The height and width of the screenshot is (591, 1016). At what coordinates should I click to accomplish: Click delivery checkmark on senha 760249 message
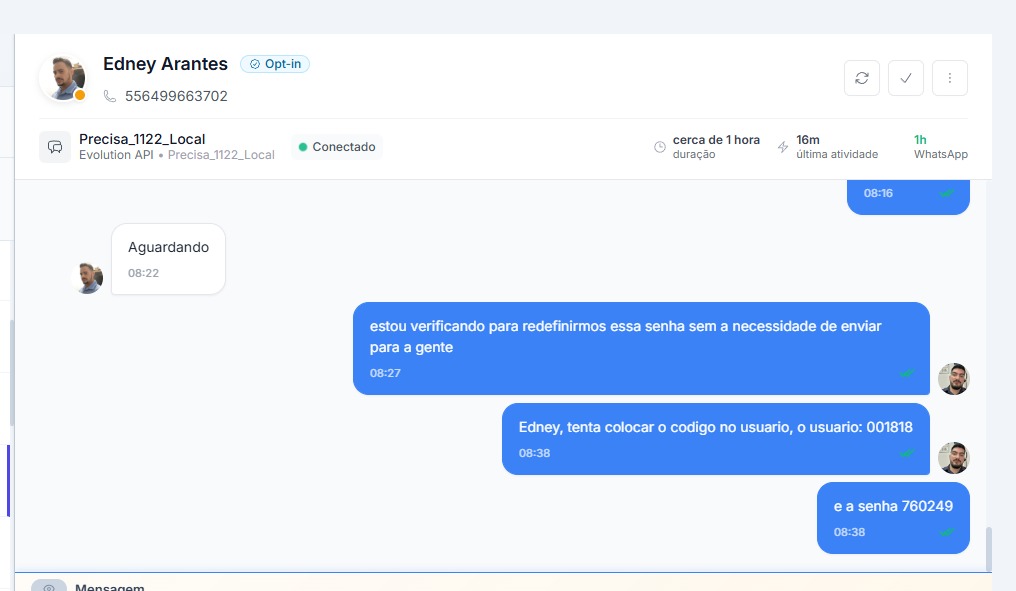point(946,532)
